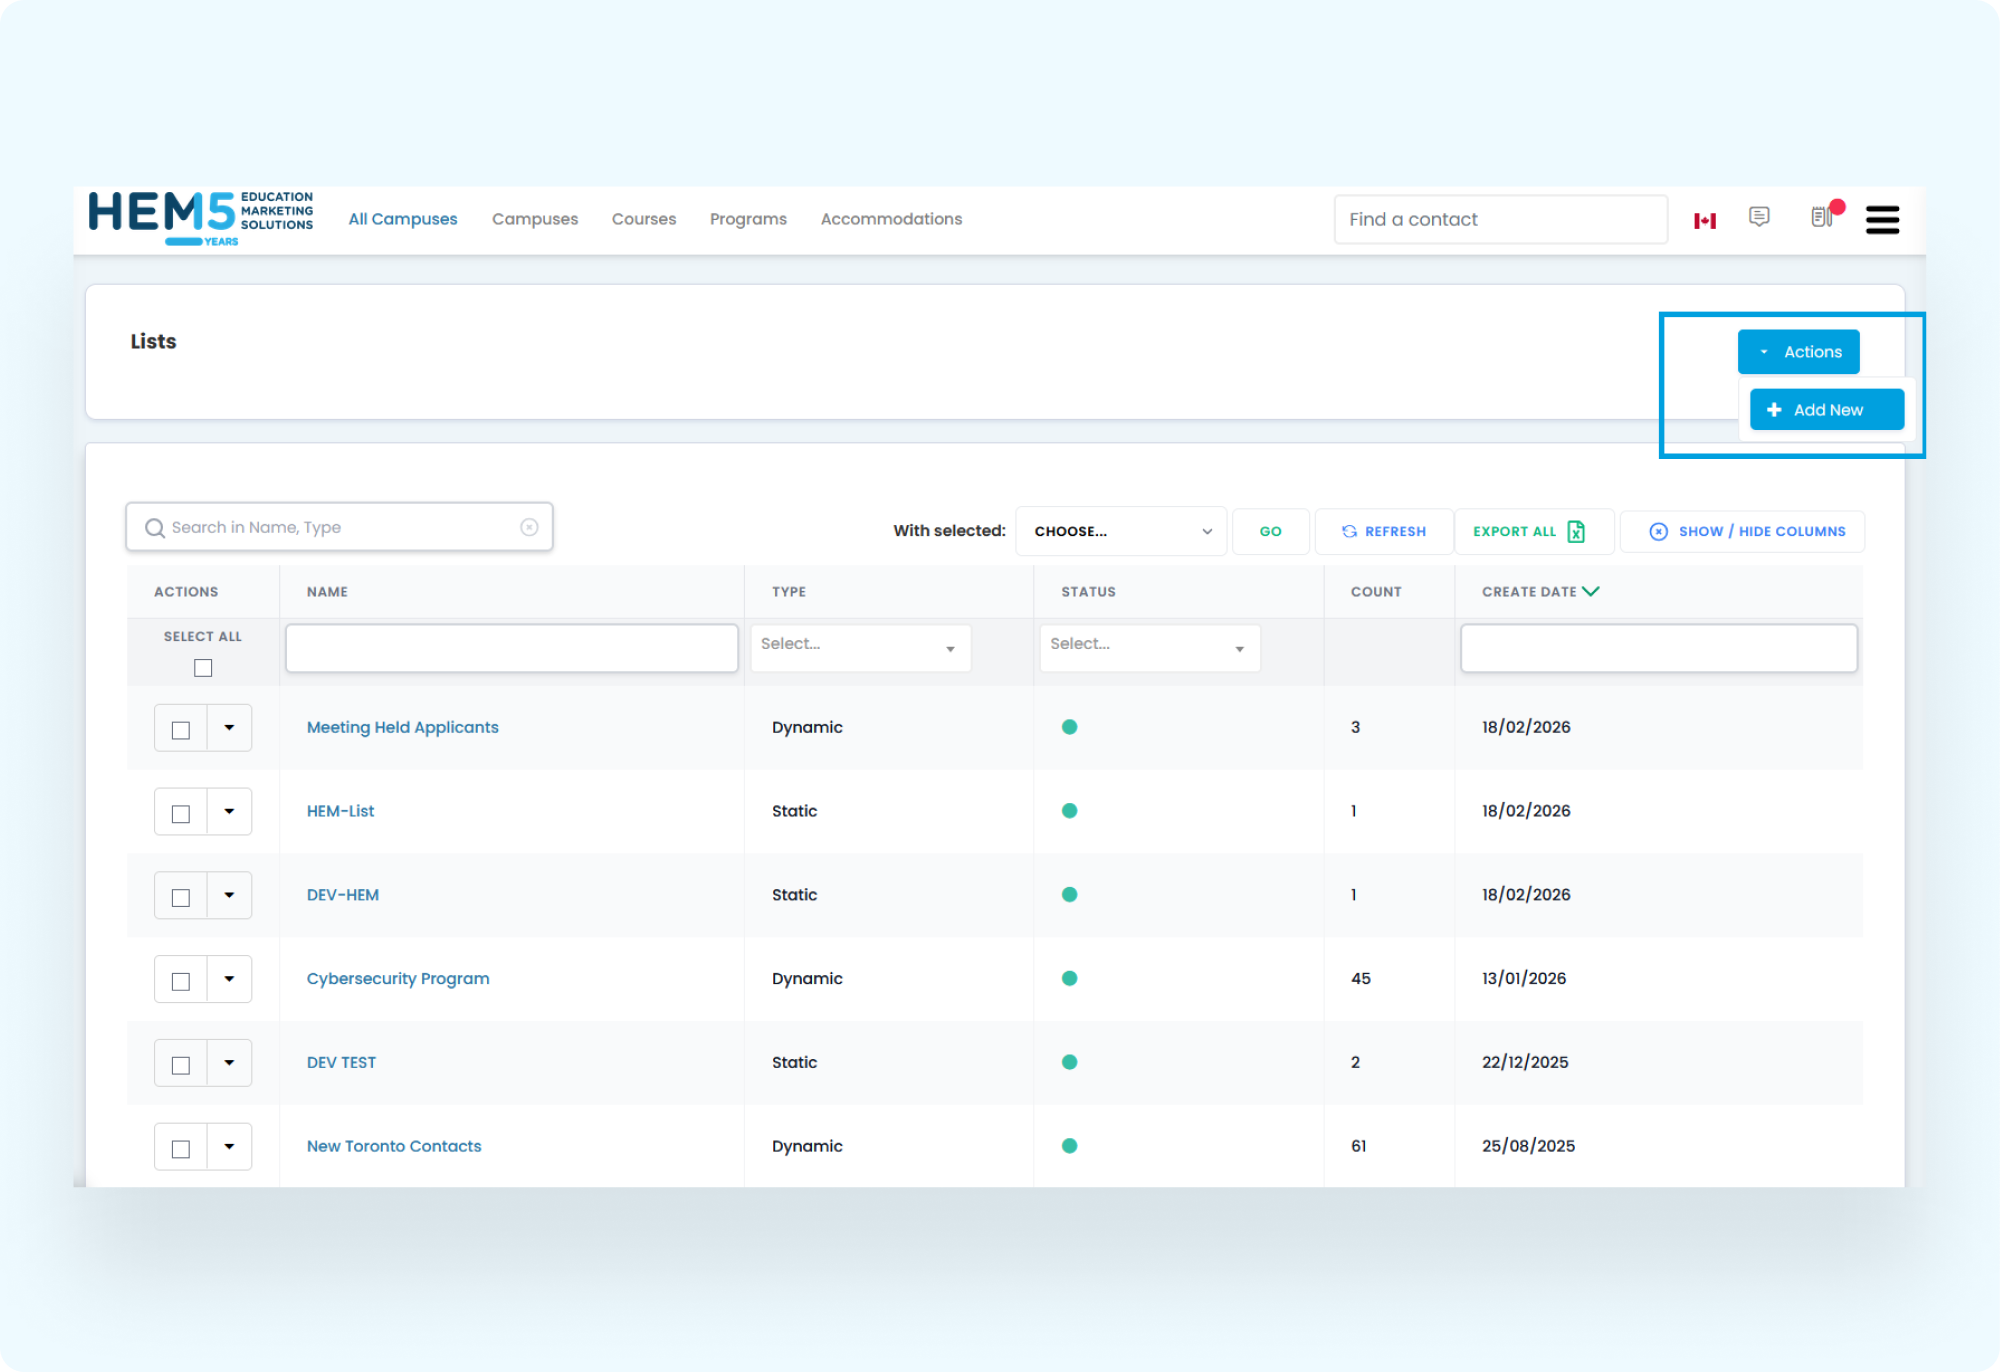
Task: Open the With selected Choose dropdown
Action: [x=1121, y=531]
